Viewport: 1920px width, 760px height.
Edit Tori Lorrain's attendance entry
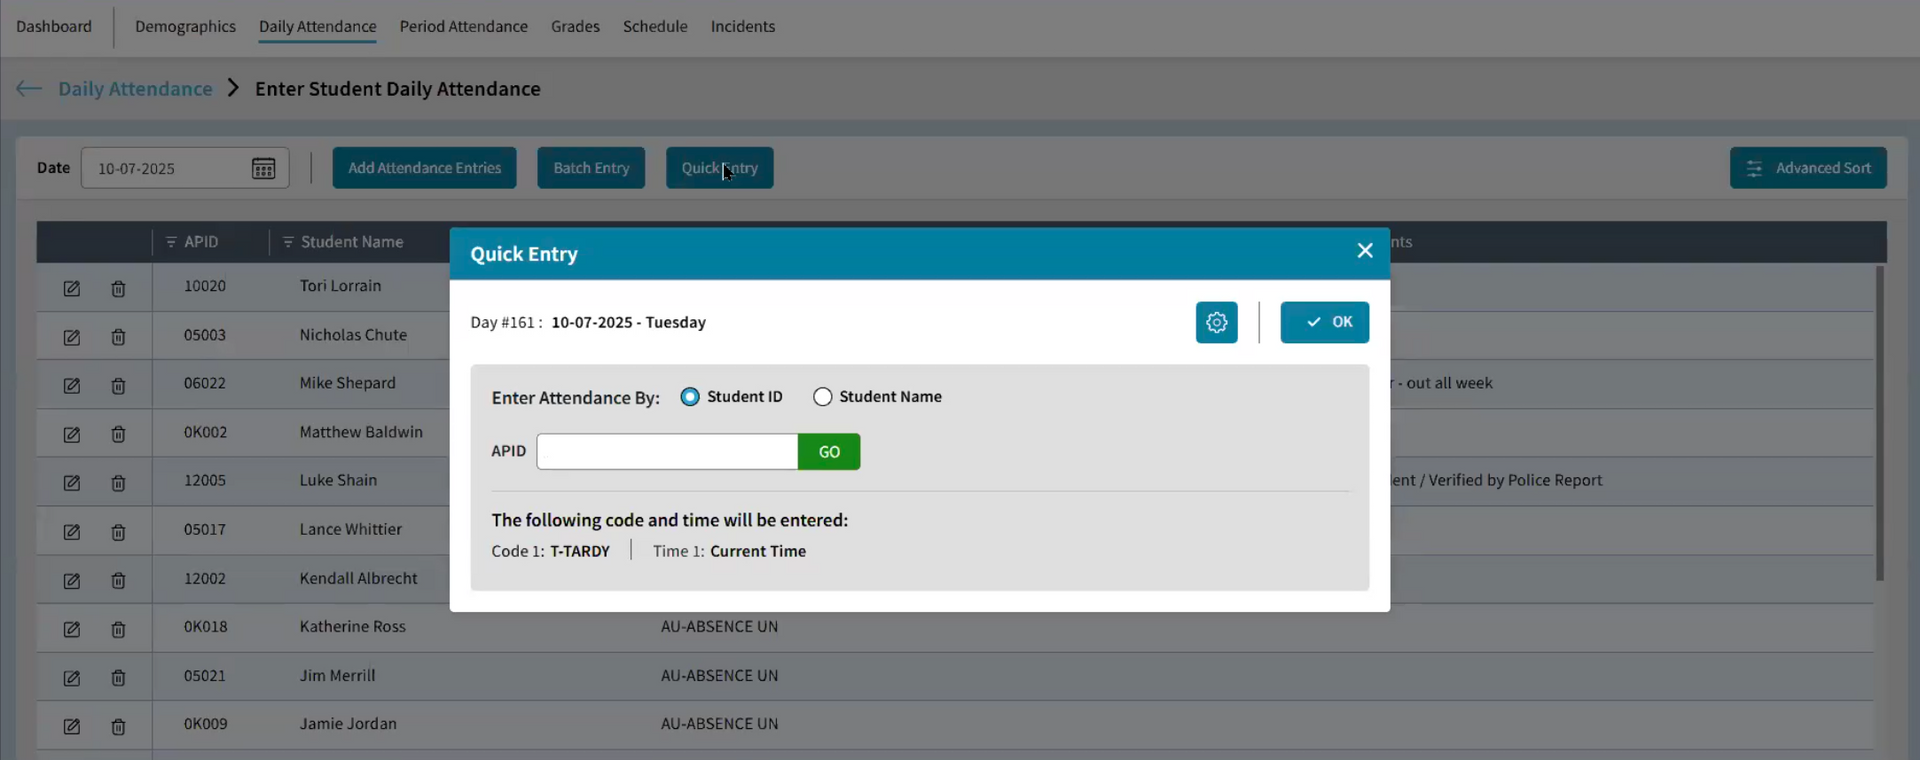(71, 289)
